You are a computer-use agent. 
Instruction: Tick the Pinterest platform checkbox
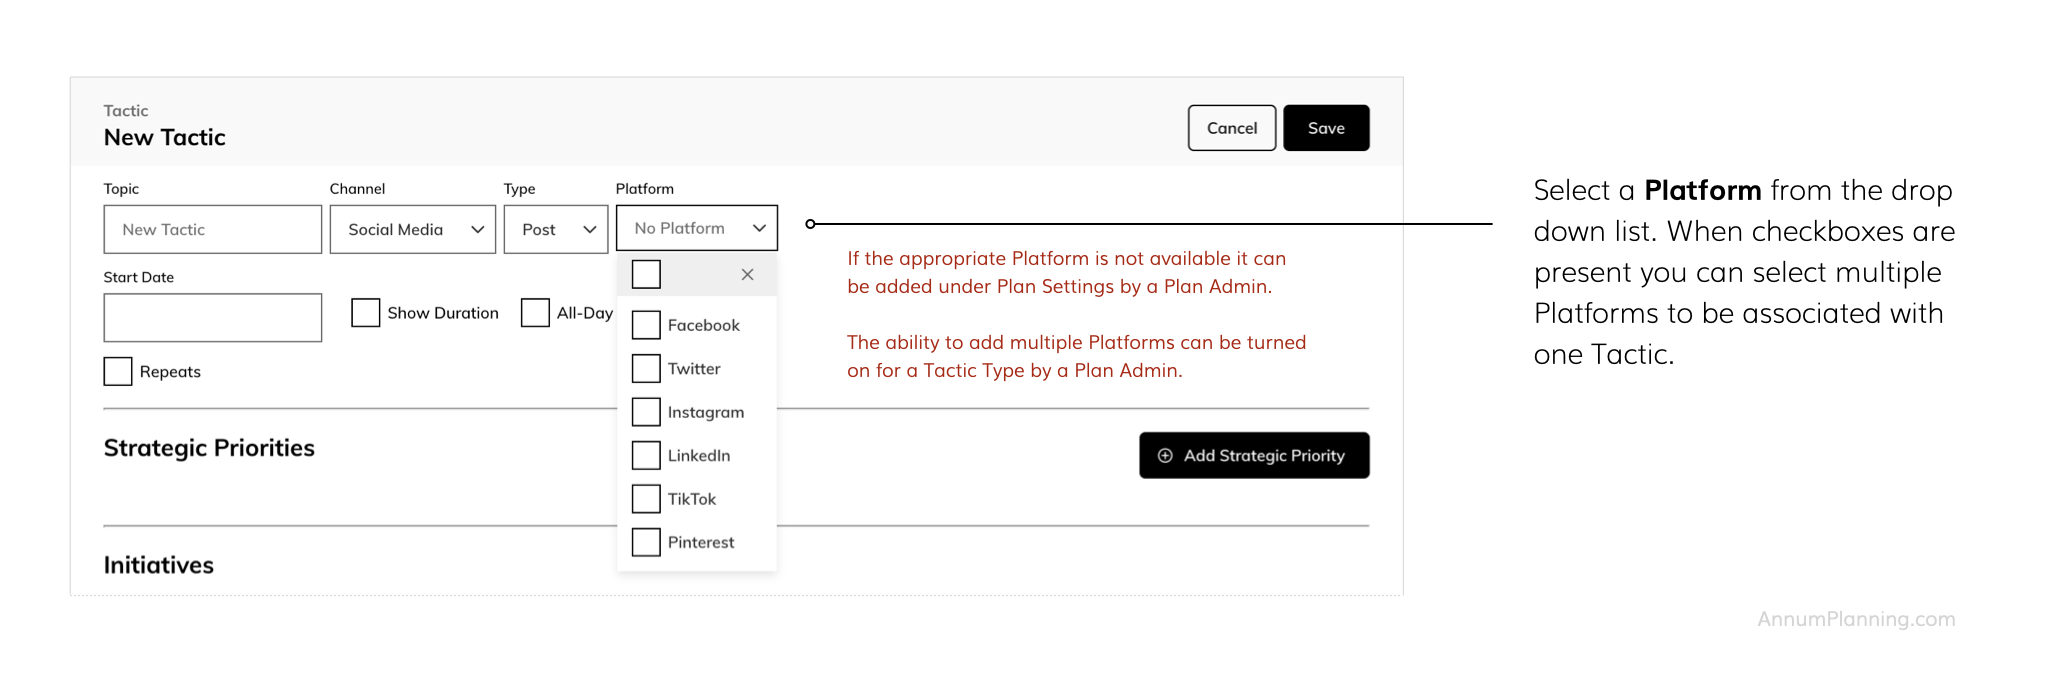[x=646, y=542]
